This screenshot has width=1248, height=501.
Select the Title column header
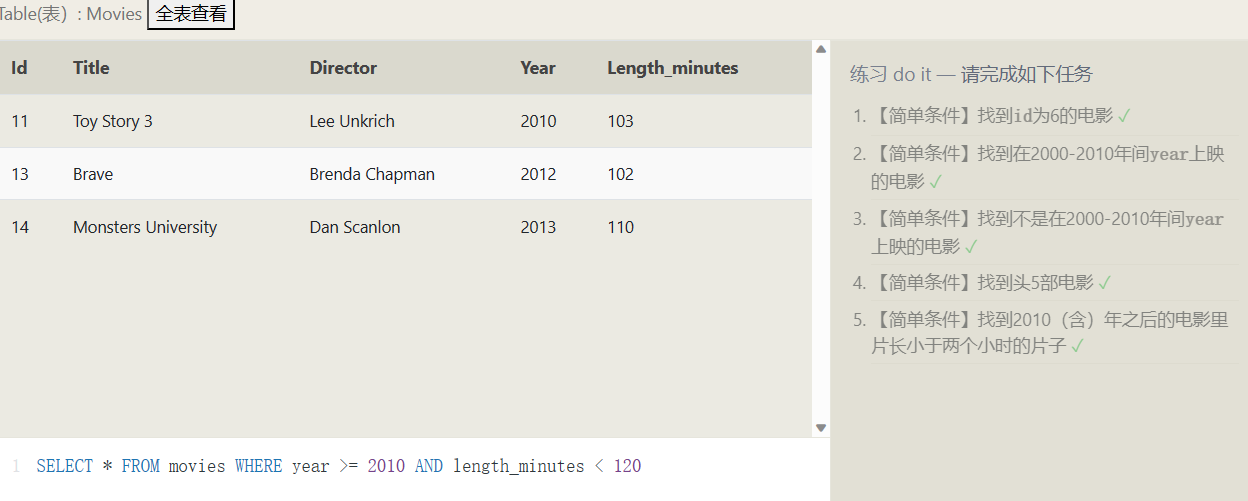tap(91, 68)
